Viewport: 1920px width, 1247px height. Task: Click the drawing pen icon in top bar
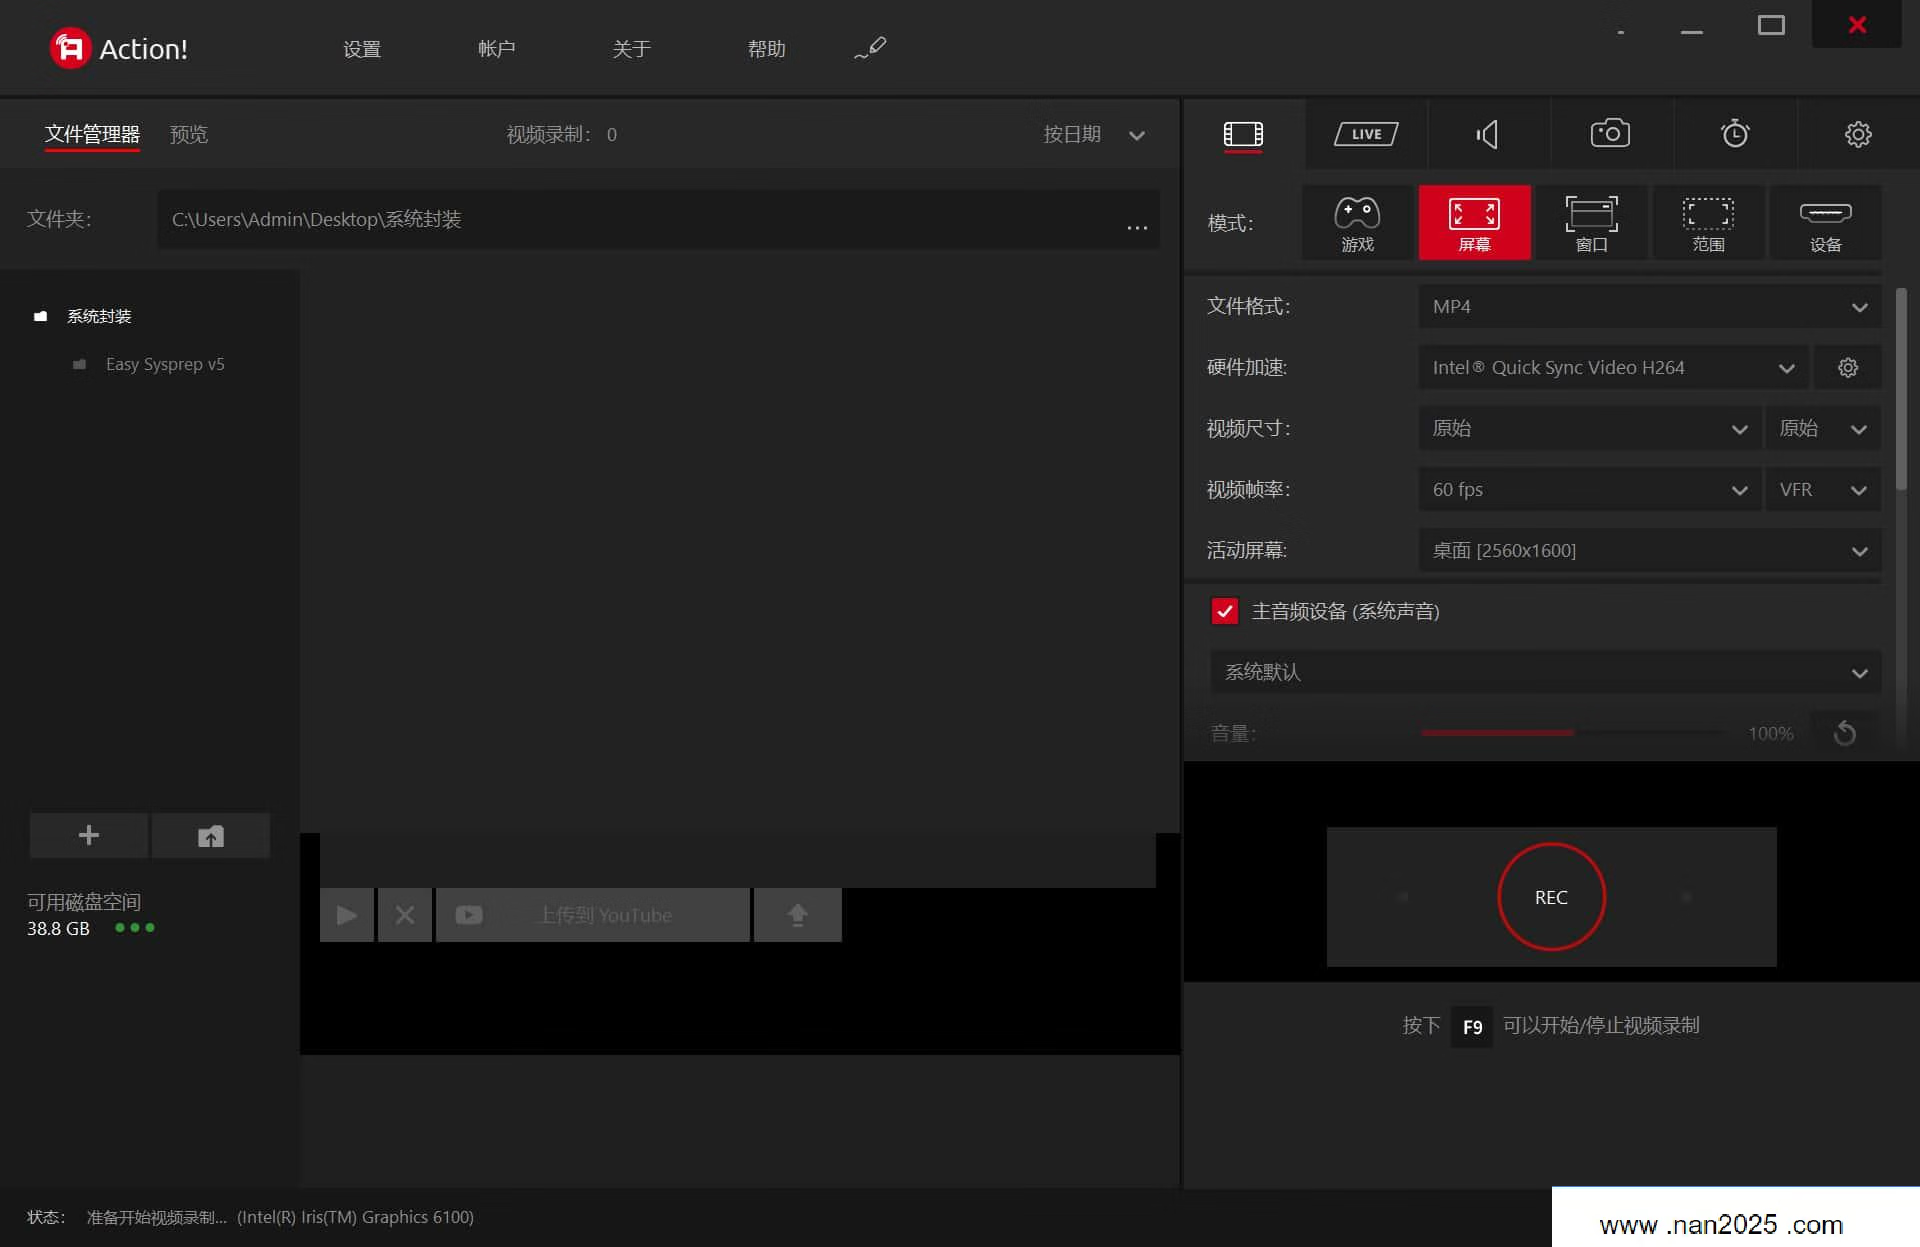[870, 48]
